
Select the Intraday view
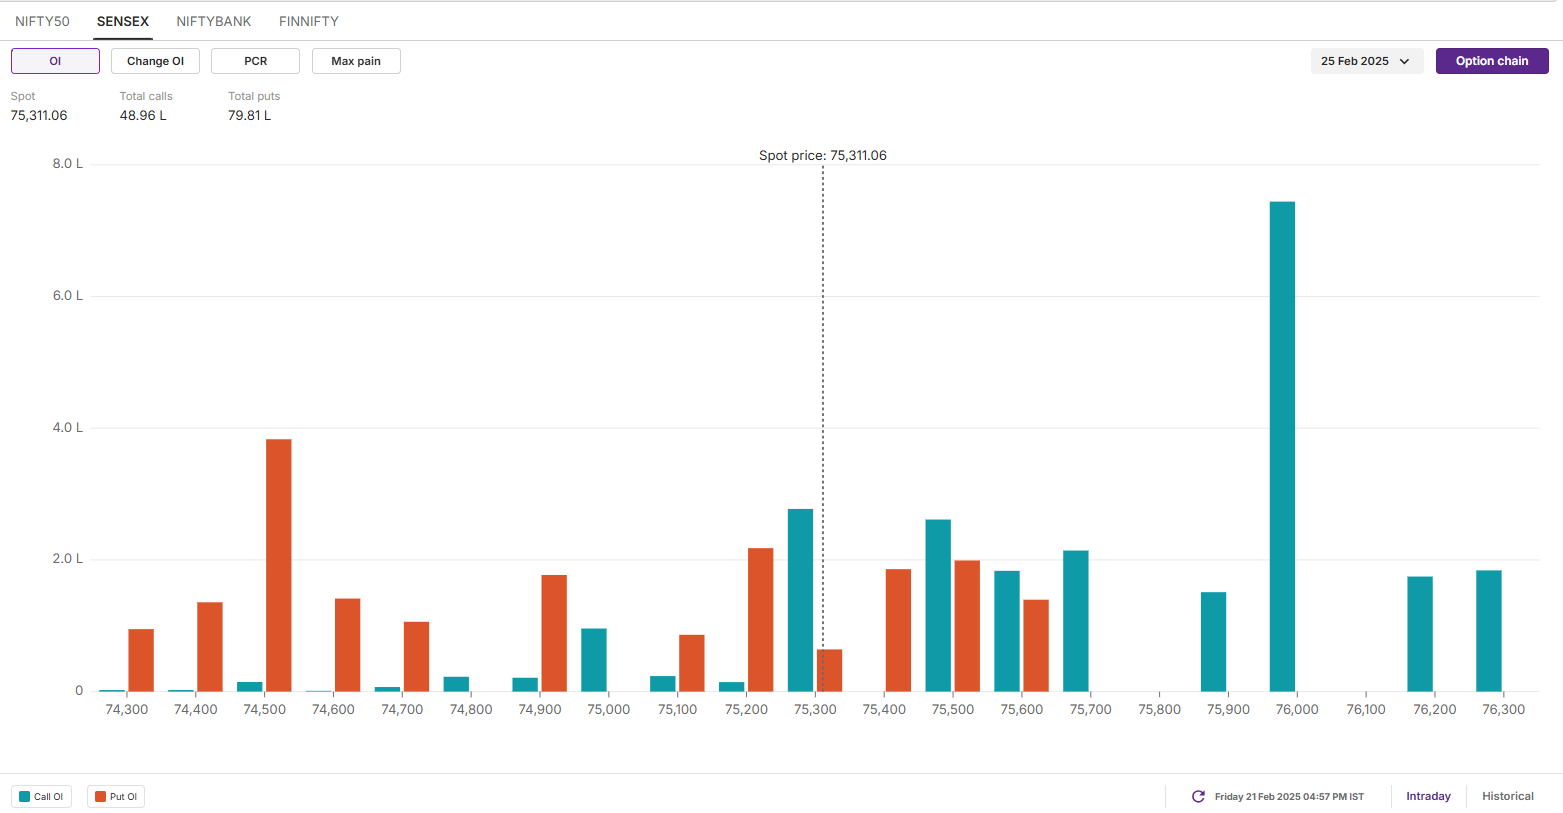click(1428, 797)
